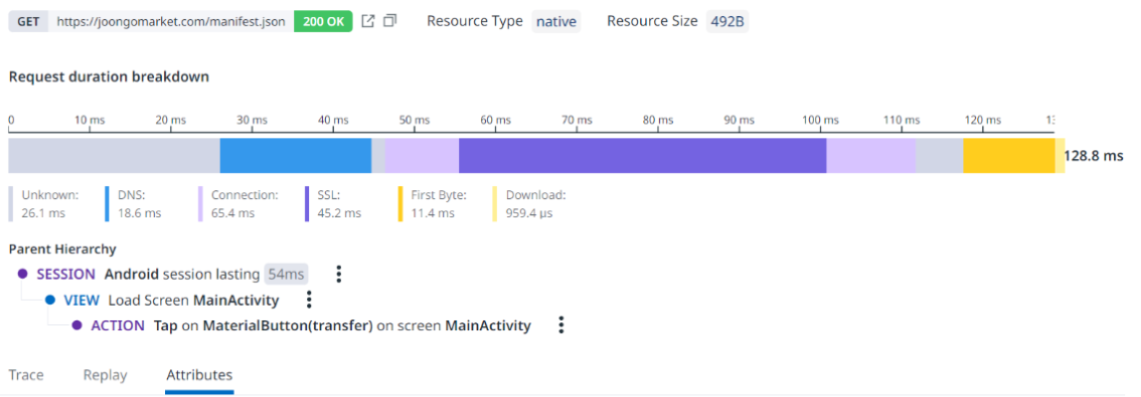The image size is (1141, 397).
Task: Click the Download 959.4 µs legend entry
Action: pyautogui.click(x=529, y=204)
